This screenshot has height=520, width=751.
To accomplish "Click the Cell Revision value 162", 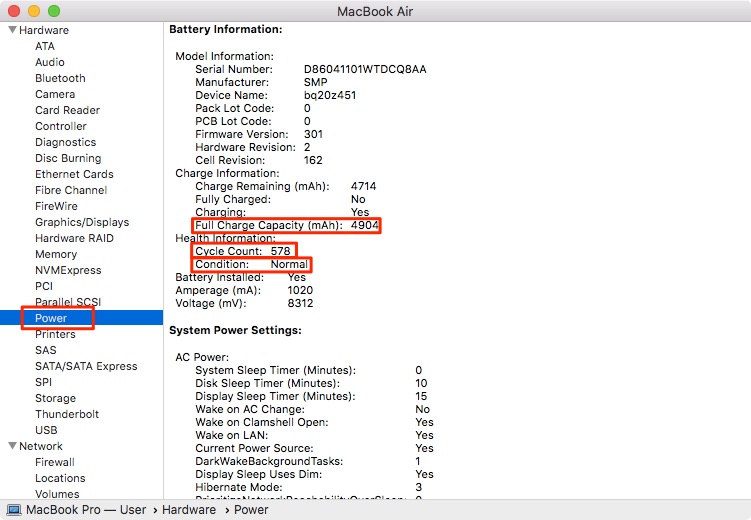I will click(313, 160).
